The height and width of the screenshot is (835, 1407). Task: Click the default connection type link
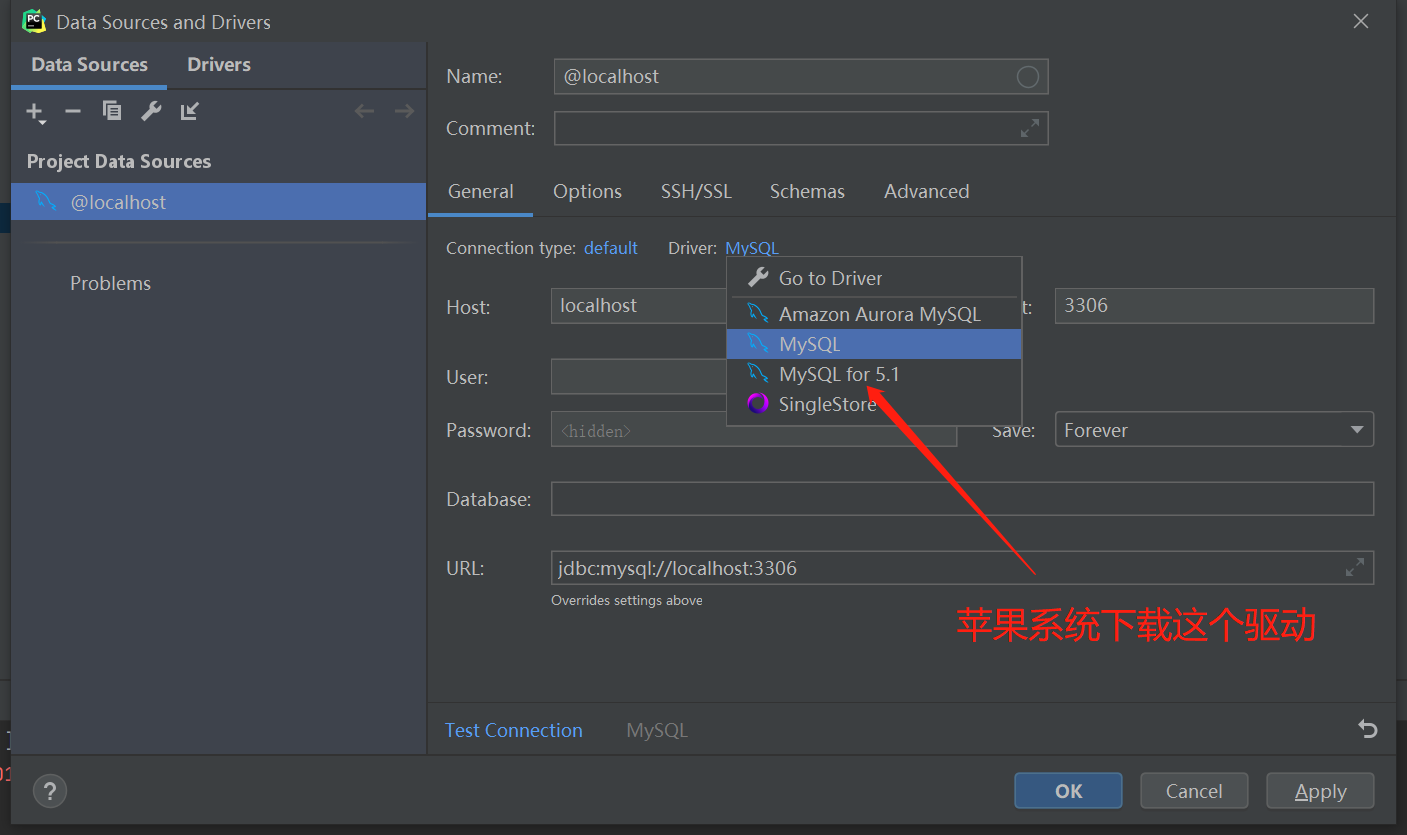click(x=611, y=248)
